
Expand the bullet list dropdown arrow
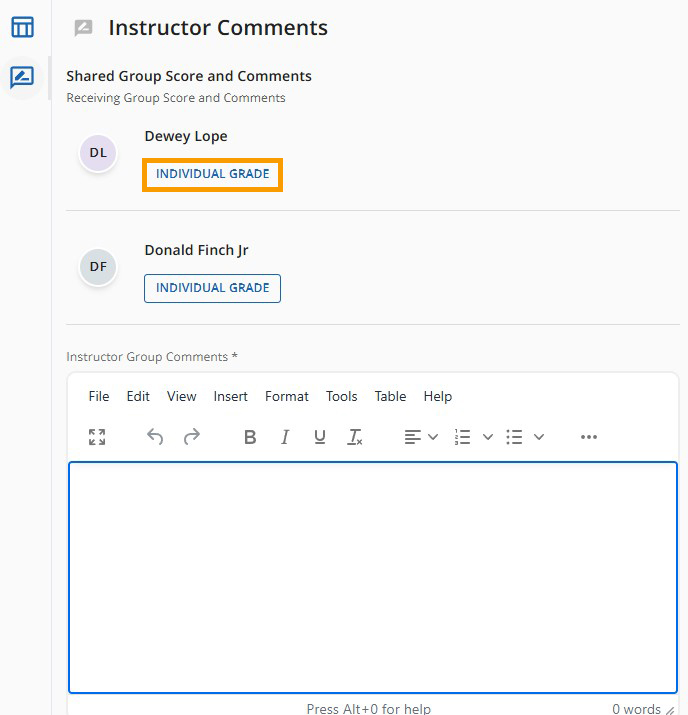click(539, 437)
